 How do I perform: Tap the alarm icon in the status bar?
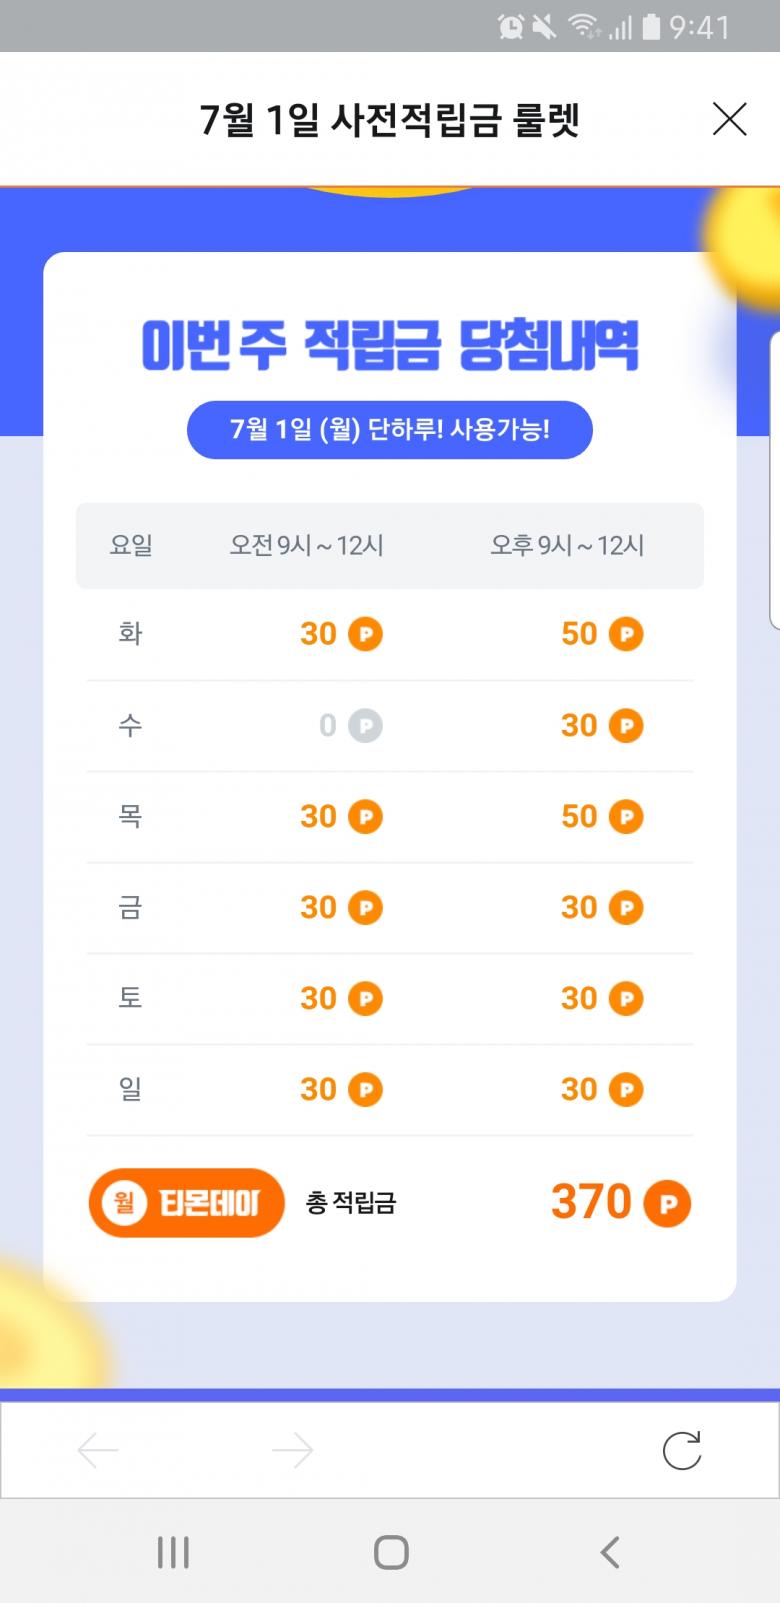tap(511, 27)
